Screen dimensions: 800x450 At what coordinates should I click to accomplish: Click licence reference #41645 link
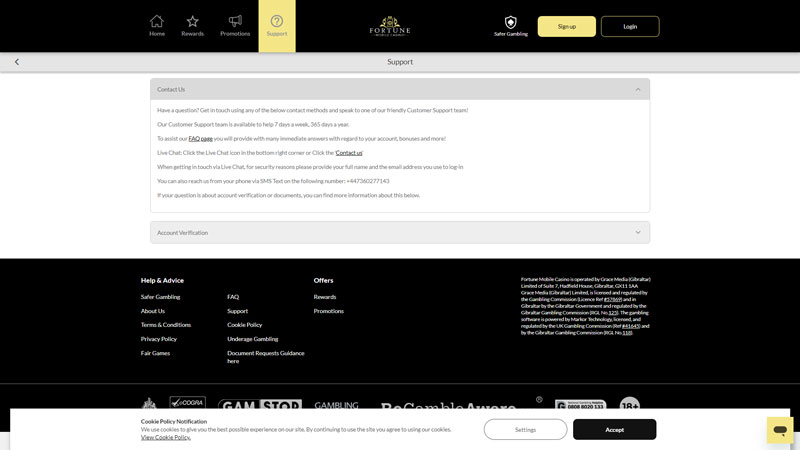pyautogui.click(x=631, y=326)
